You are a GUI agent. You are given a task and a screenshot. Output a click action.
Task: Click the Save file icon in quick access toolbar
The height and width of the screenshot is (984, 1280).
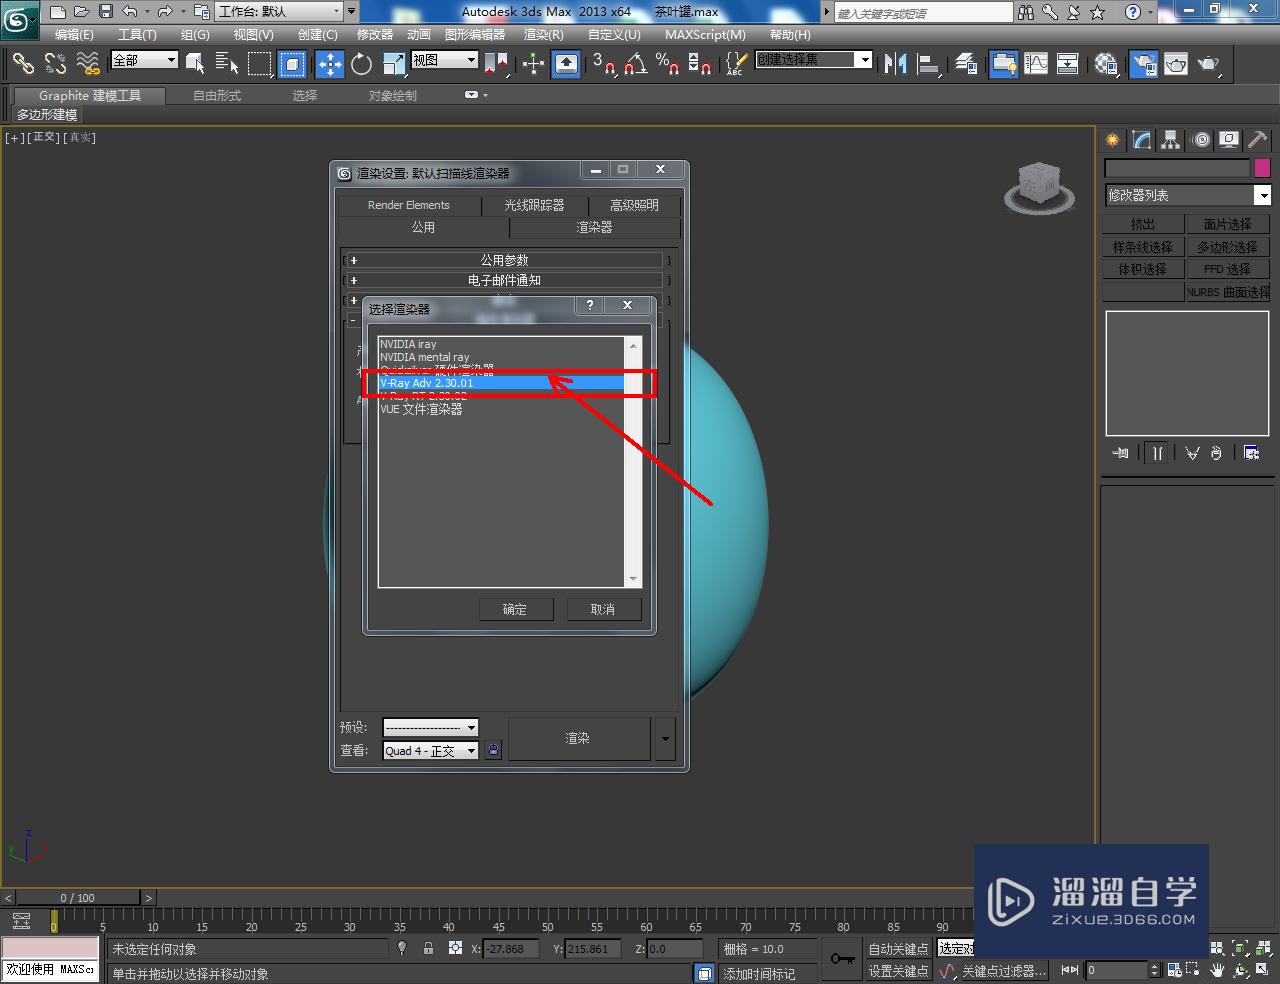(105, 12)
